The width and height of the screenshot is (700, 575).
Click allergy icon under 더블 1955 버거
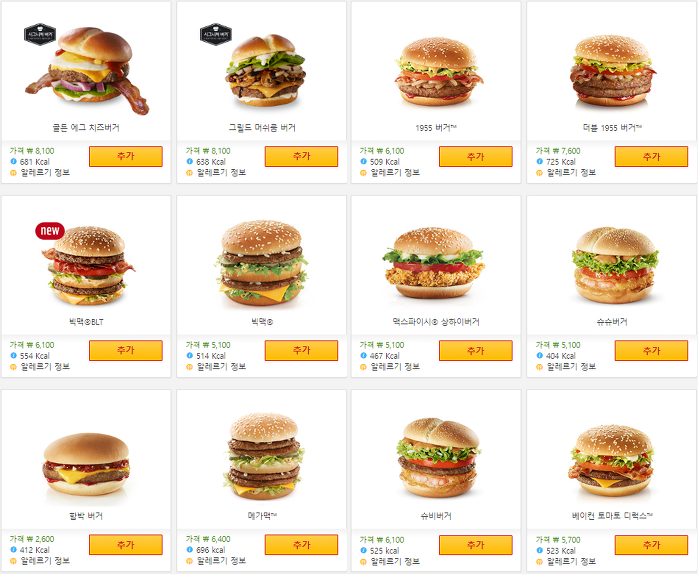[539, 173]
